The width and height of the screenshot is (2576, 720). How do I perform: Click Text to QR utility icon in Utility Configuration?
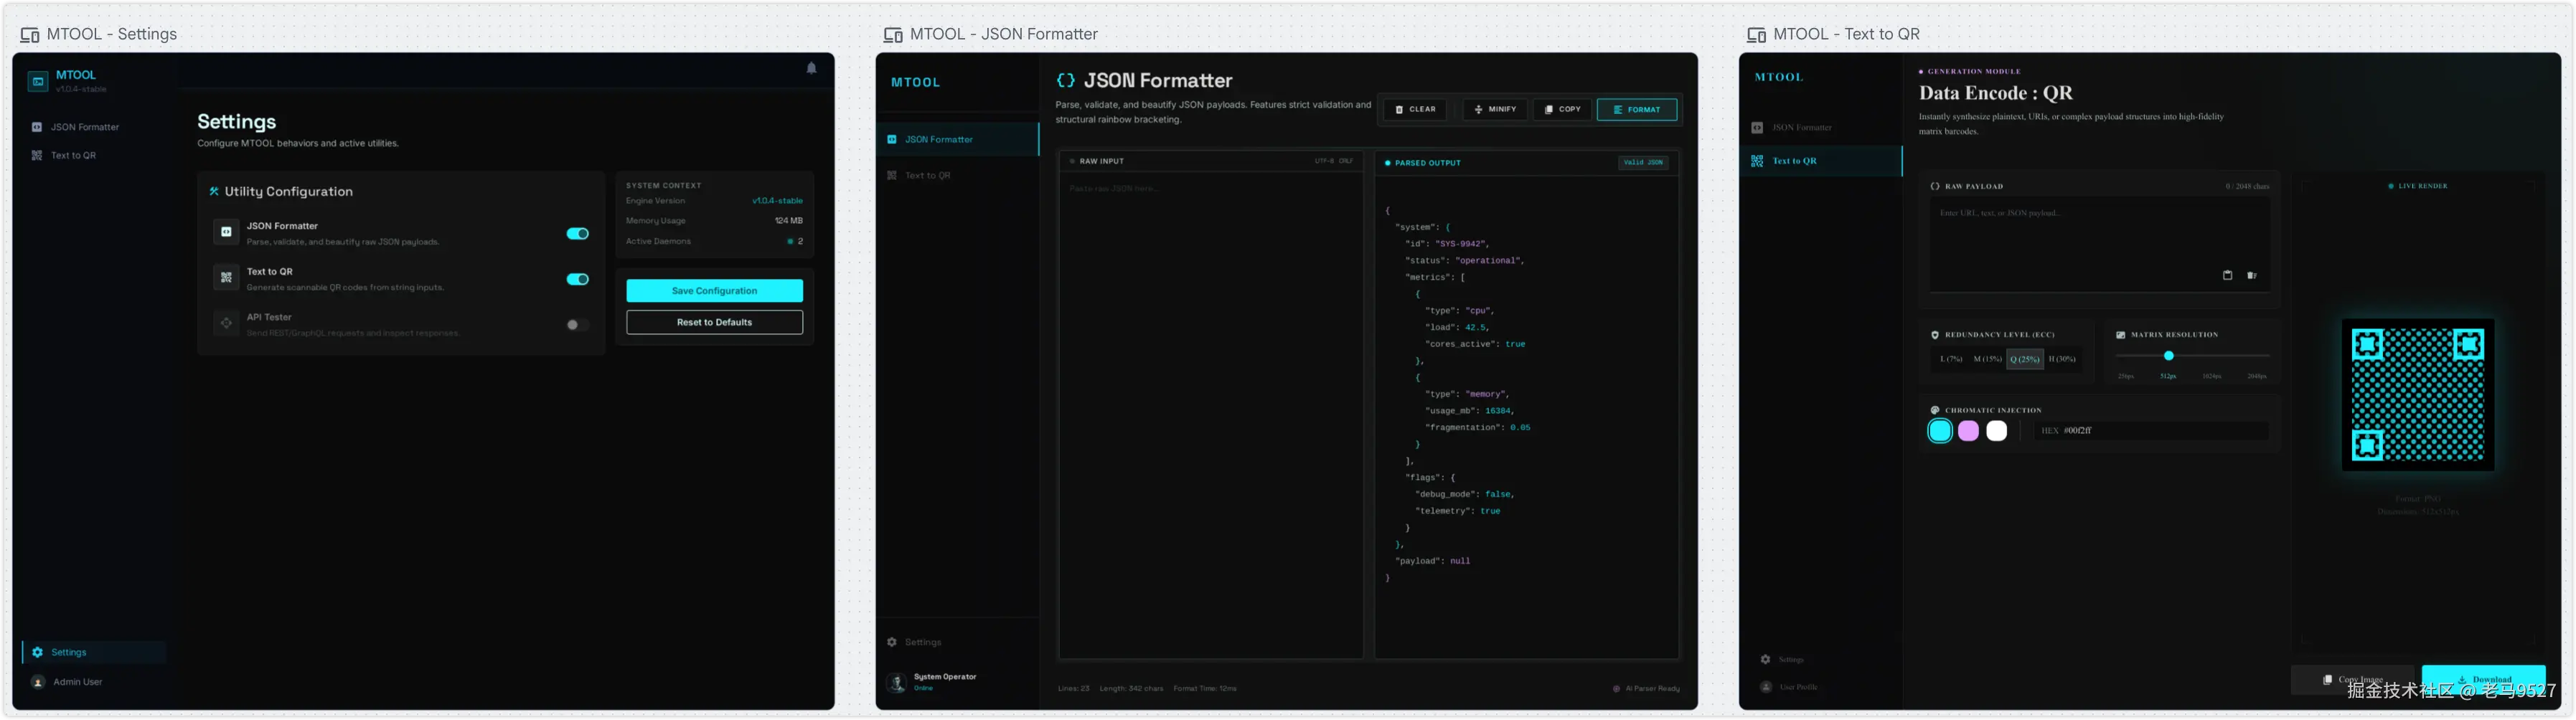pyautogui.click(x=226, y=278)
